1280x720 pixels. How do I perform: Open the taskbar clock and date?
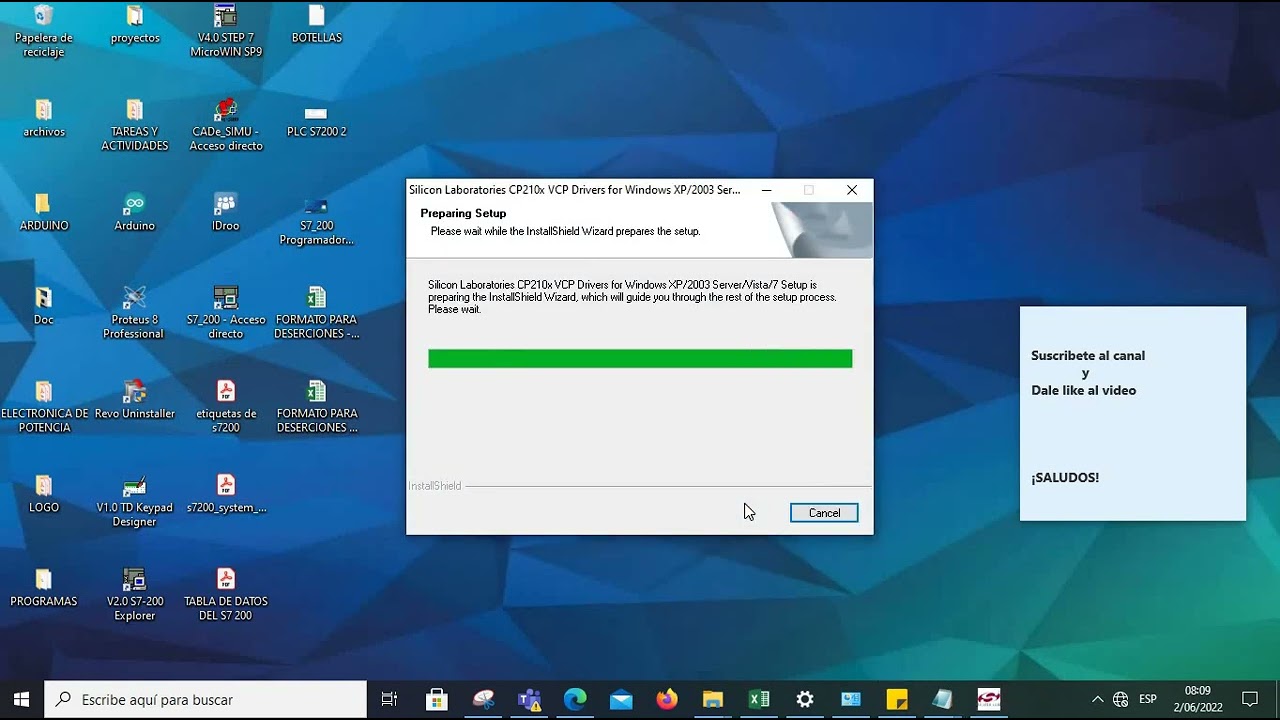[x=1197, y=699]
